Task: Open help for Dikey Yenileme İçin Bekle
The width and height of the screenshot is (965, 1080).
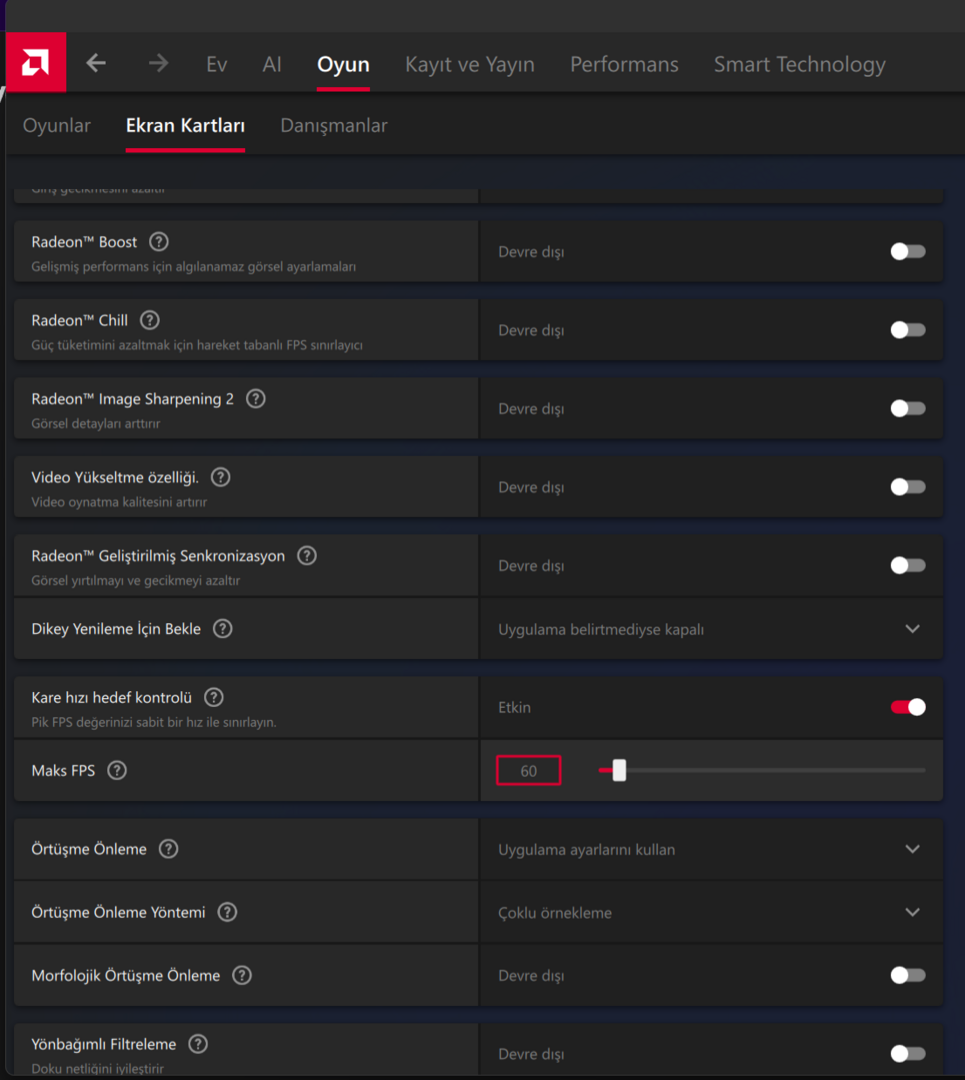Action: (222, 629)
